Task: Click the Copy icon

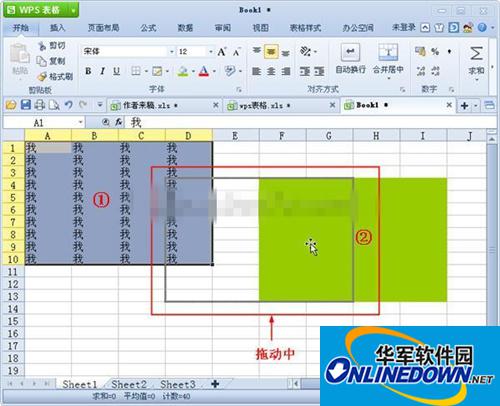Action: 41,61
